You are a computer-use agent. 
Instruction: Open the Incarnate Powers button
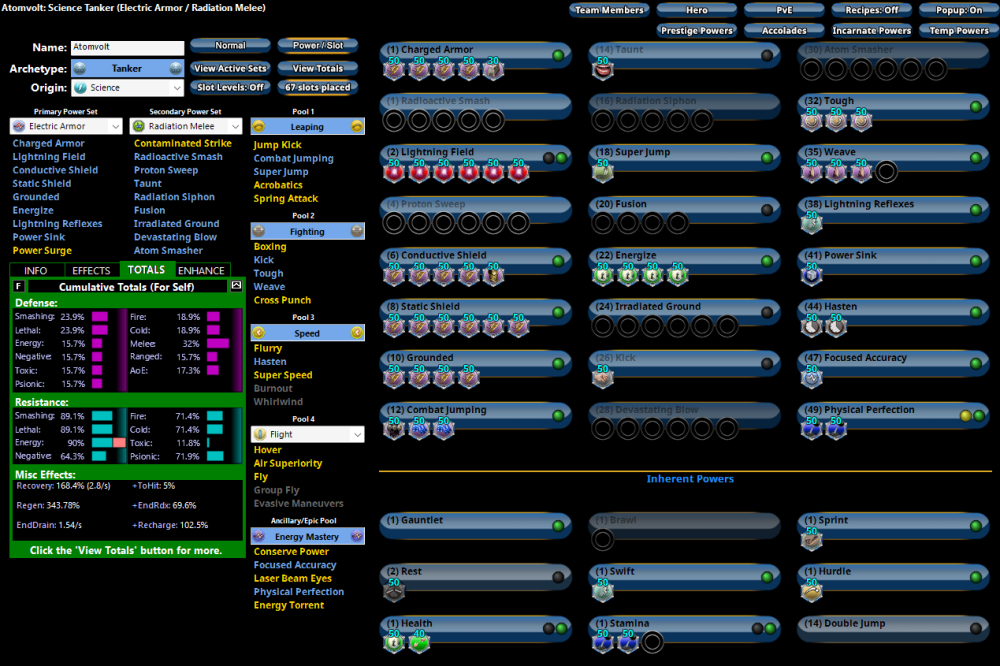coord(872,31)
